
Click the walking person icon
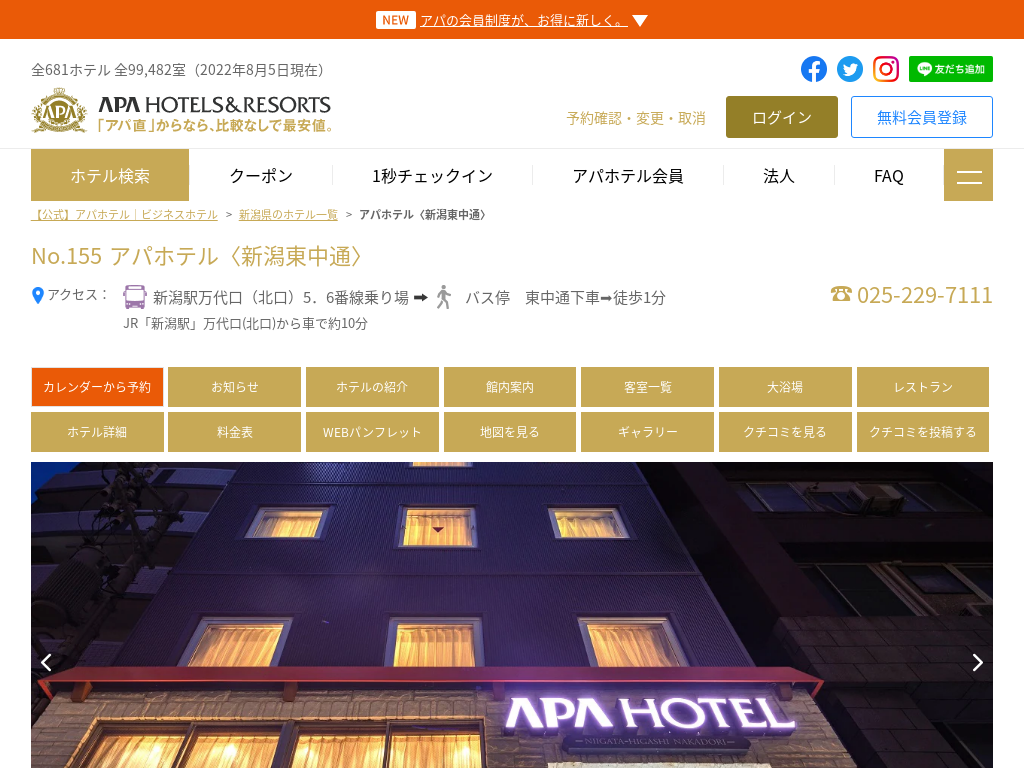(x=444, y=297)
